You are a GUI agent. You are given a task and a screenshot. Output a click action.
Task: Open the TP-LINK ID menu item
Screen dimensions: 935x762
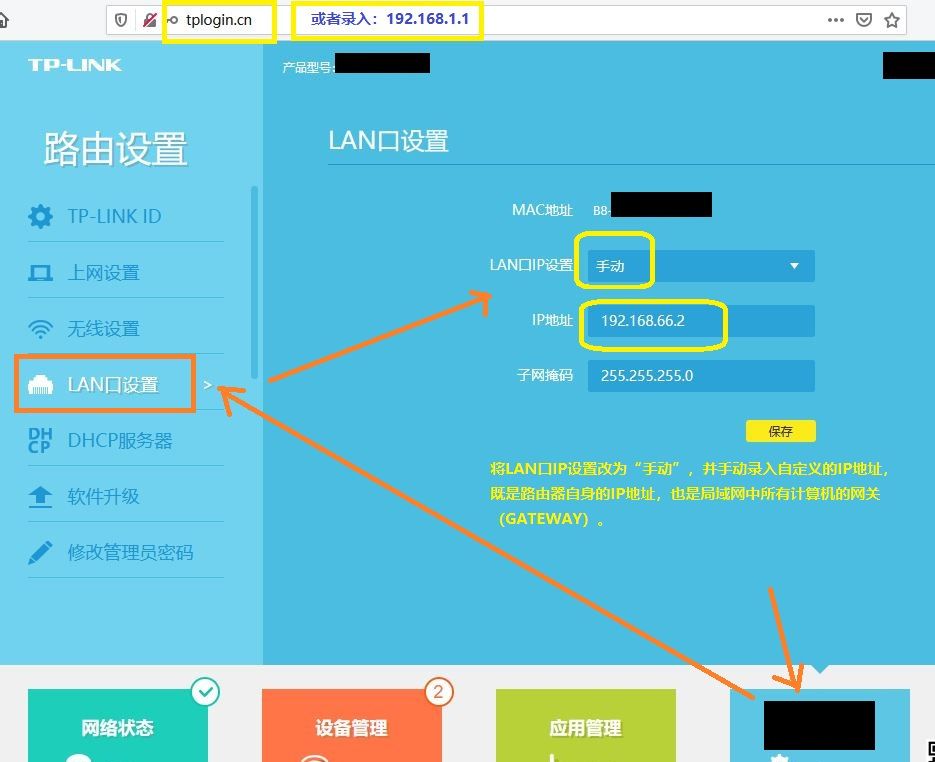(x=126, y=216)
